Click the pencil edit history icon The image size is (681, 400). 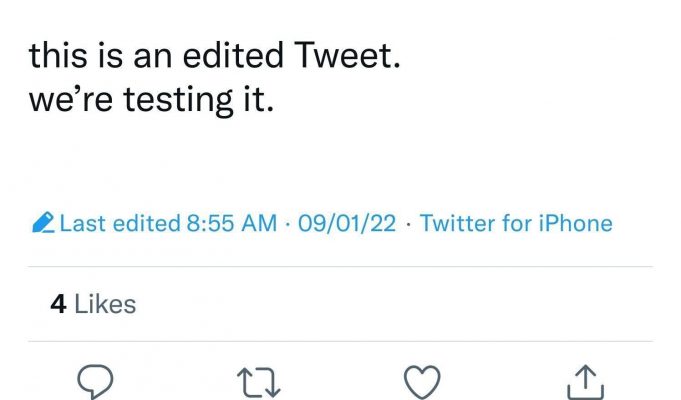(43, 223)
